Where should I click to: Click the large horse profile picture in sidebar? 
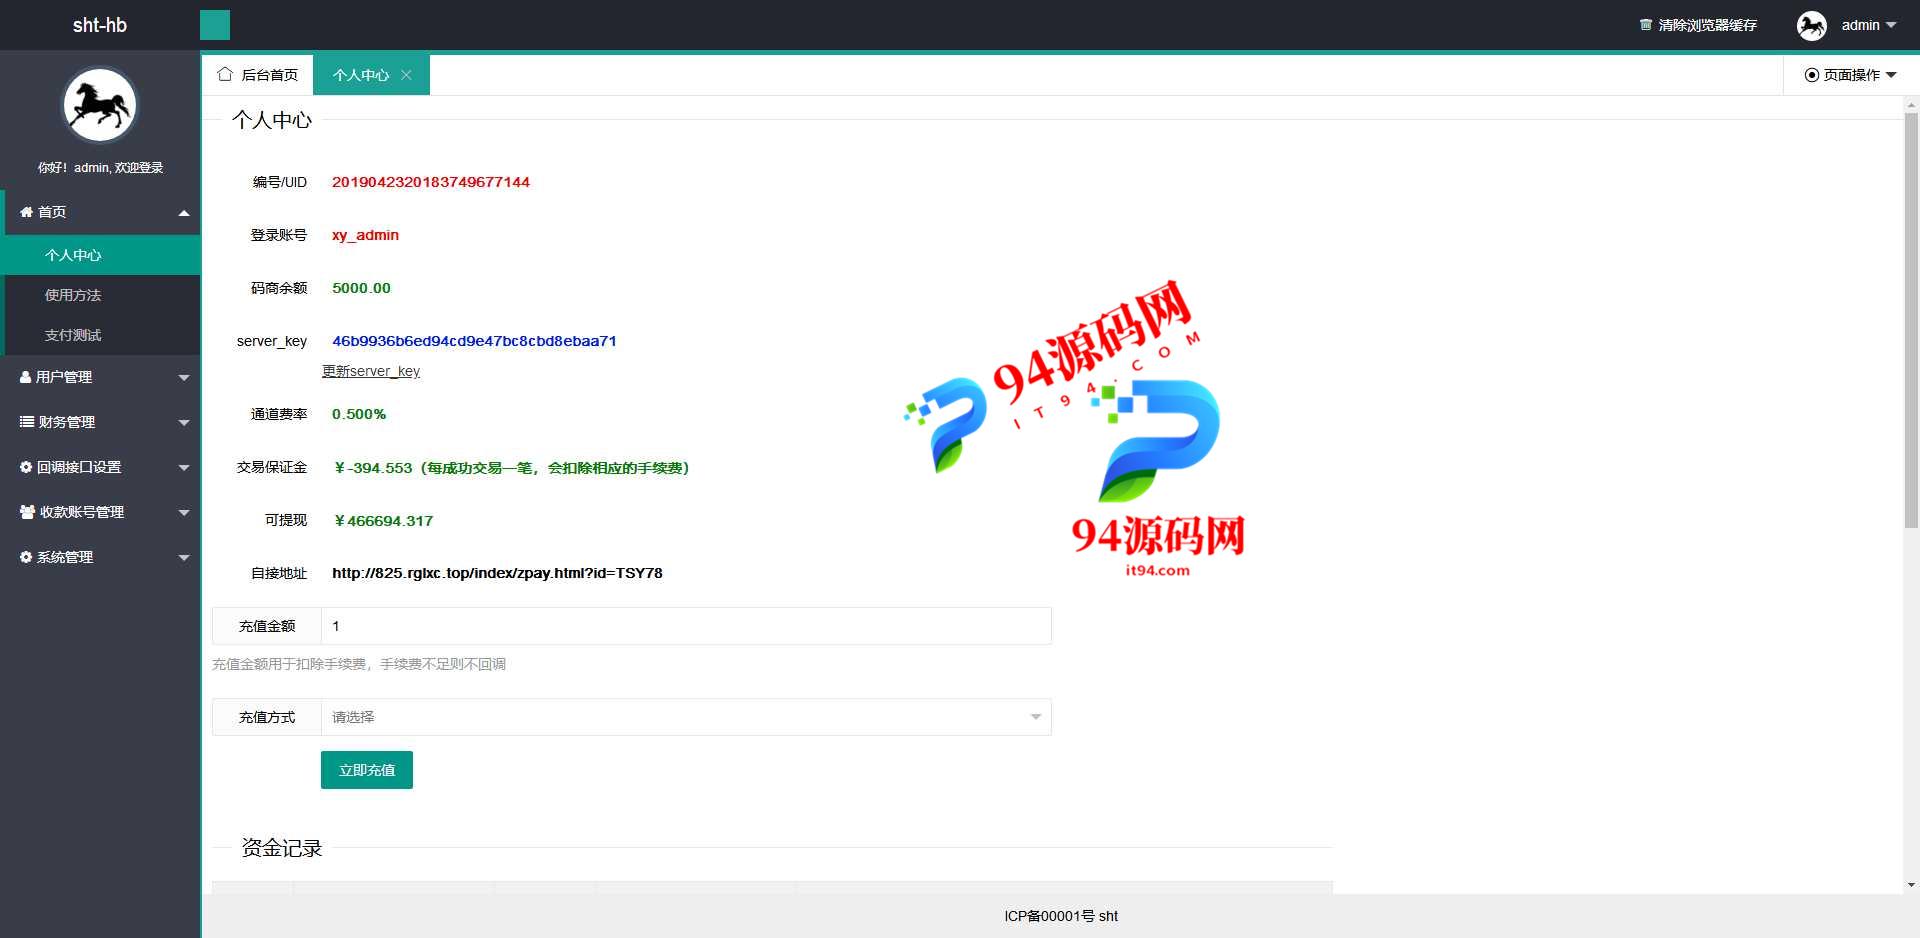100,105
